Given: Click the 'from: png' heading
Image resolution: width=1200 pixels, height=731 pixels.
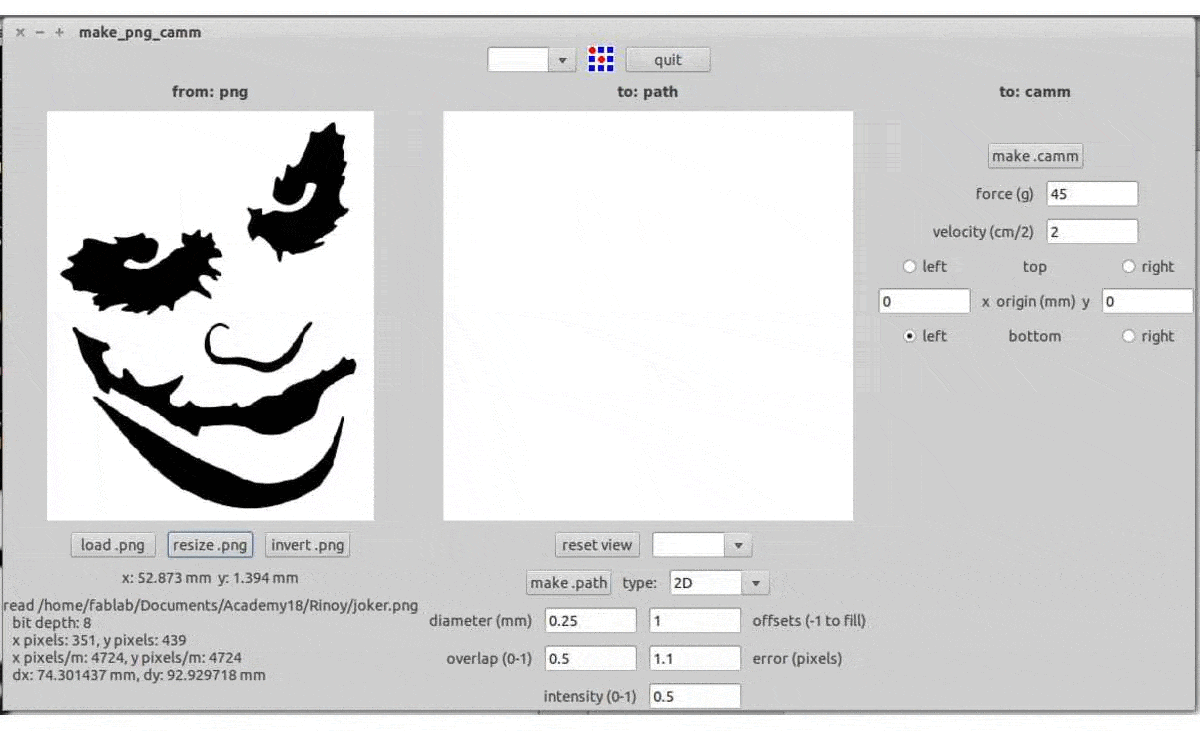Looking at the screenshot, I should [x=210, y=91].
